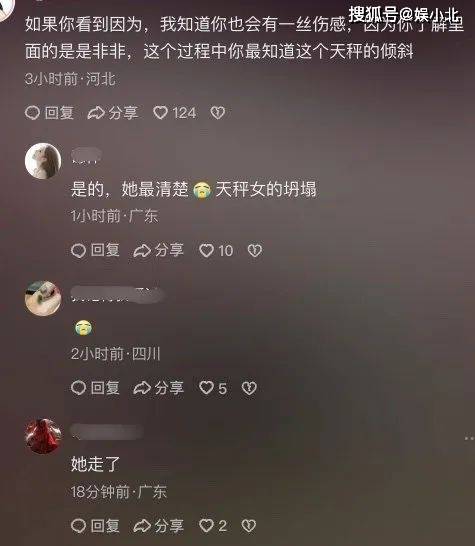This screenshot has width=475, height=546.
Task: Like the top comment with 124 likes
Action: [x=175, y=113]
